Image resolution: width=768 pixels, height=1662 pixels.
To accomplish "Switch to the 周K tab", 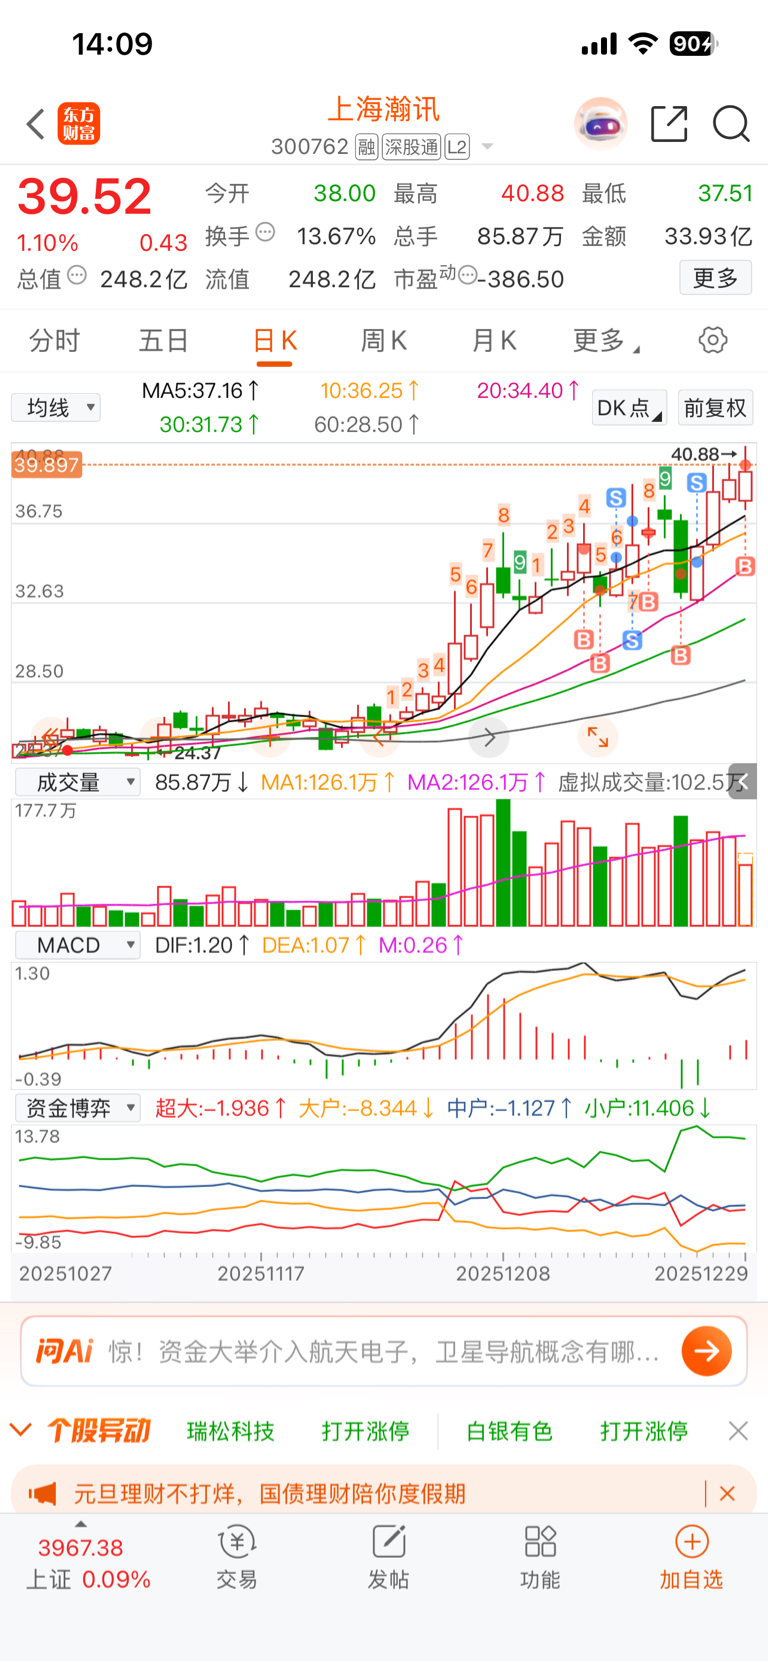I will pos(384,341).
